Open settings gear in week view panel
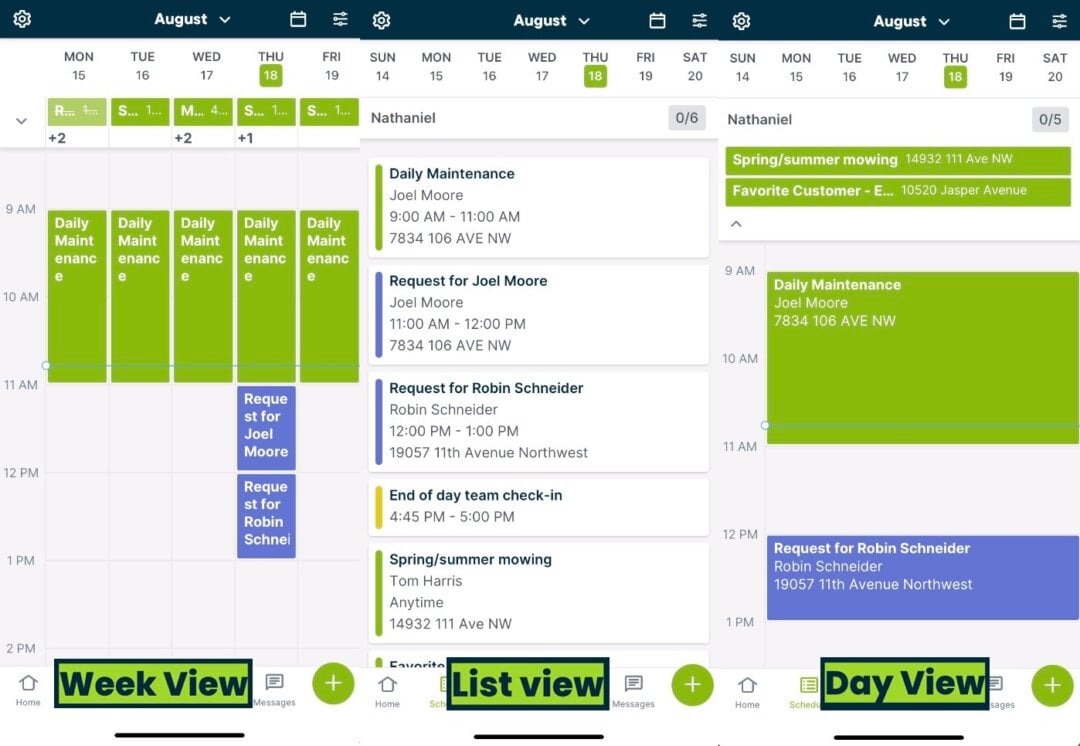Viewport: 1080px width, 746px height. tap(22, 19)
